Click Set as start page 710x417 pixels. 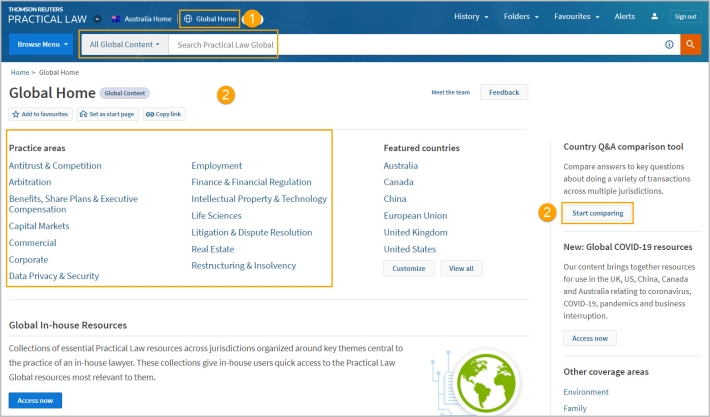click(x=107, y=114)
